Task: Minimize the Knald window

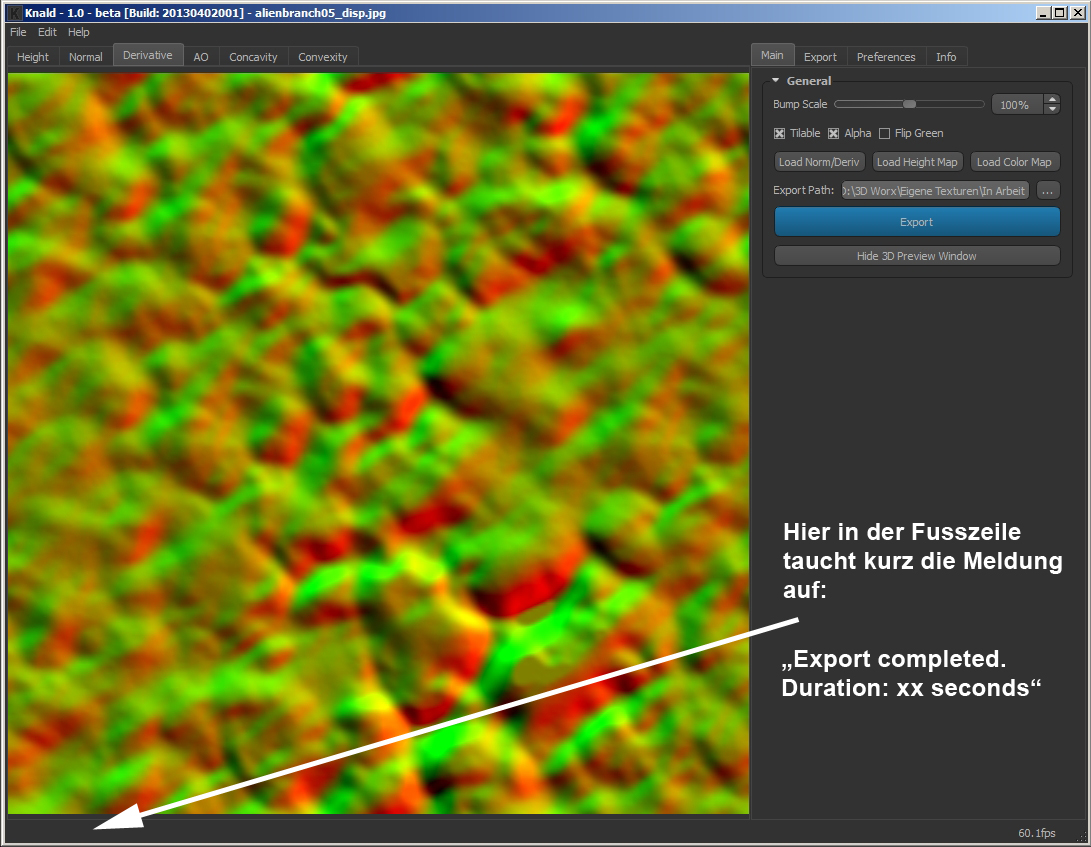Action: pyautogui.click(x=1043, y=13)
